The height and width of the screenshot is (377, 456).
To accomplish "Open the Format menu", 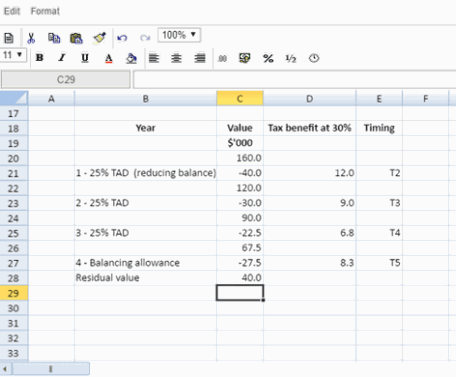I will (x=45, y=11).
